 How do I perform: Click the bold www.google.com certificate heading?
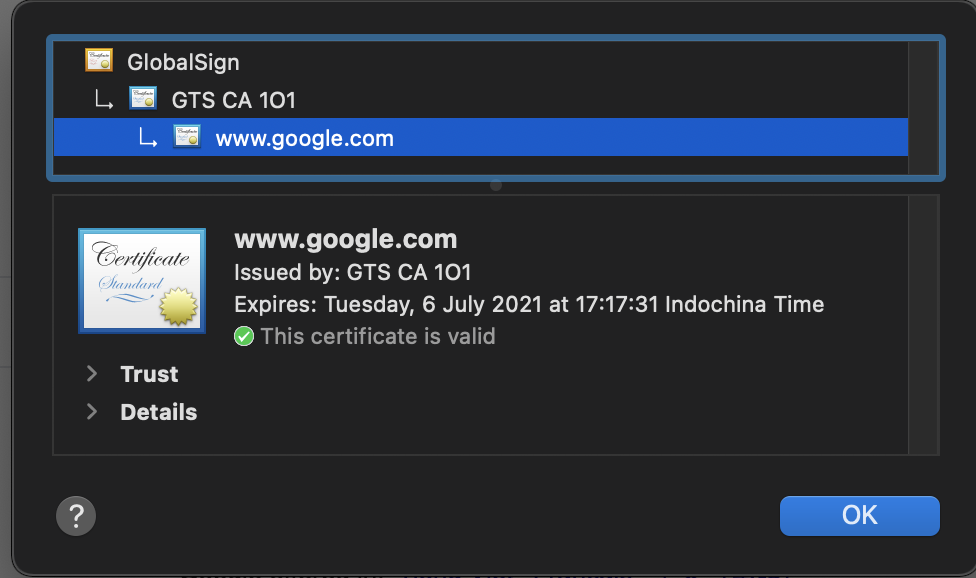[345, 240]
